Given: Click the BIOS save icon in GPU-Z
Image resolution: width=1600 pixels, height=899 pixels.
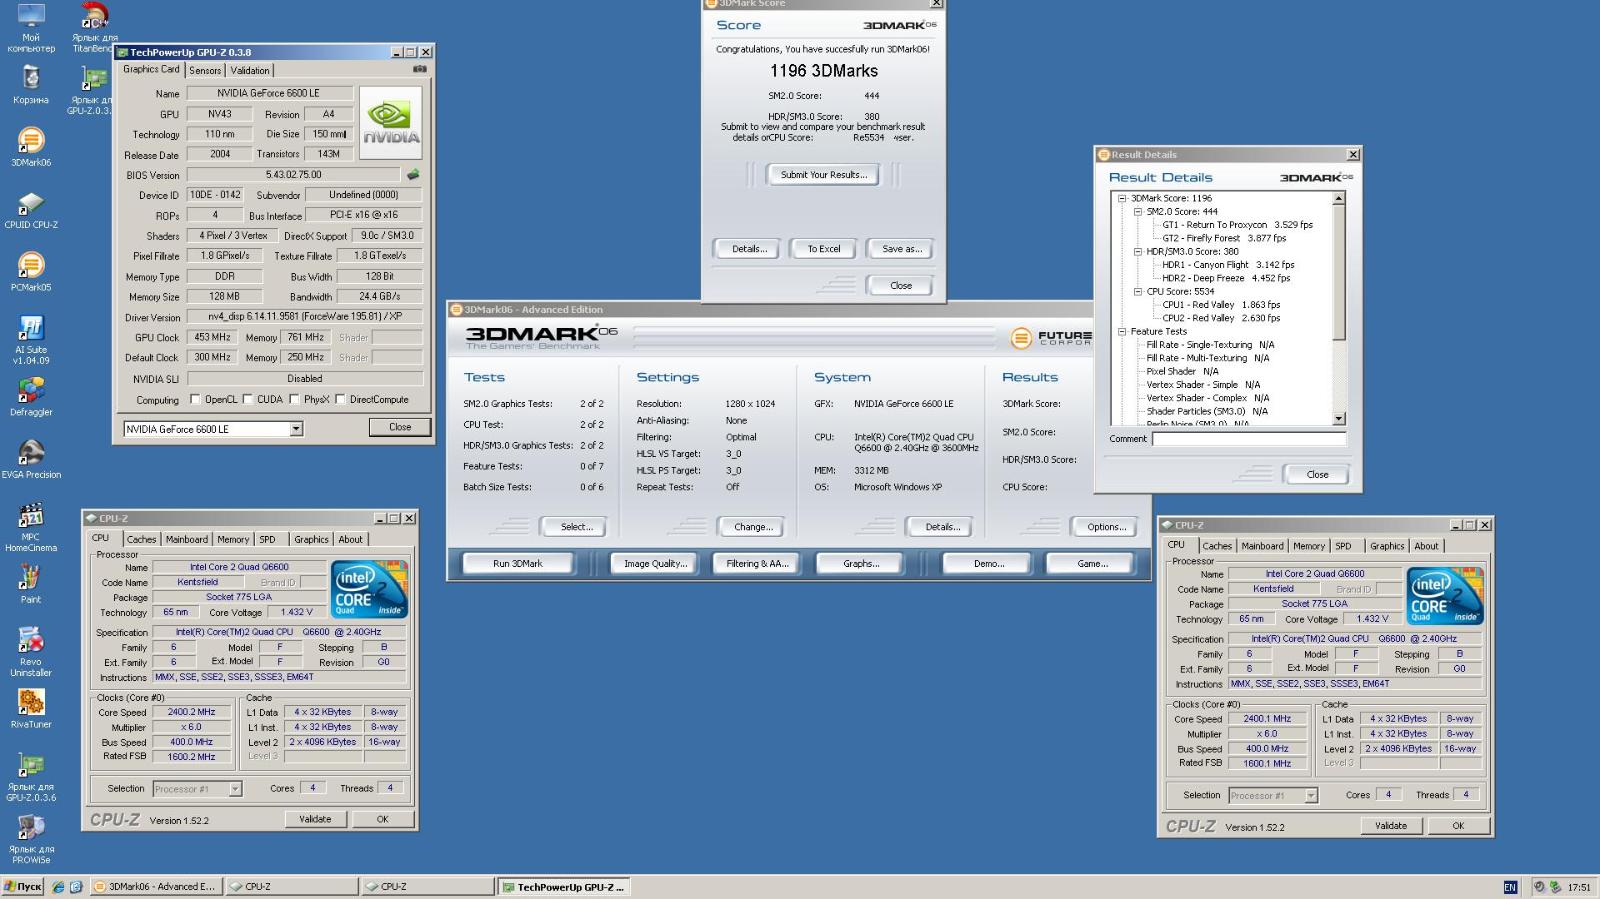Looking at the screenshot, I should click(x=412, y=174).
